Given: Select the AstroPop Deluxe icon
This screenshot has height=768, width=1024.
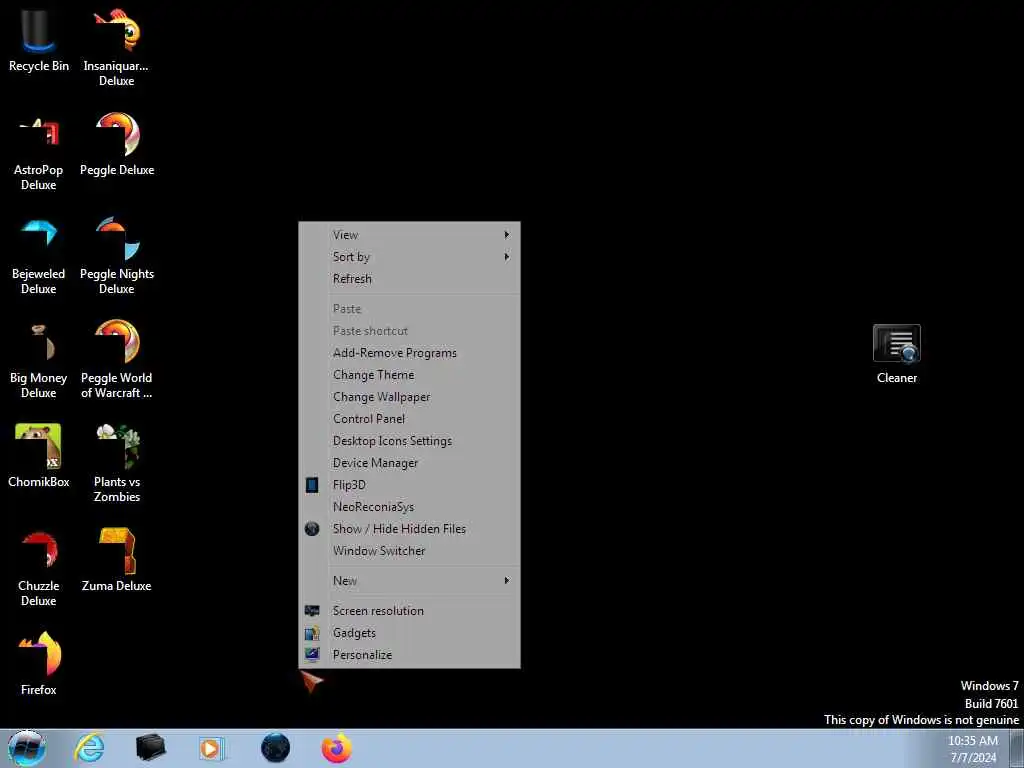Looking at the screenshot, I should point(39,153).
